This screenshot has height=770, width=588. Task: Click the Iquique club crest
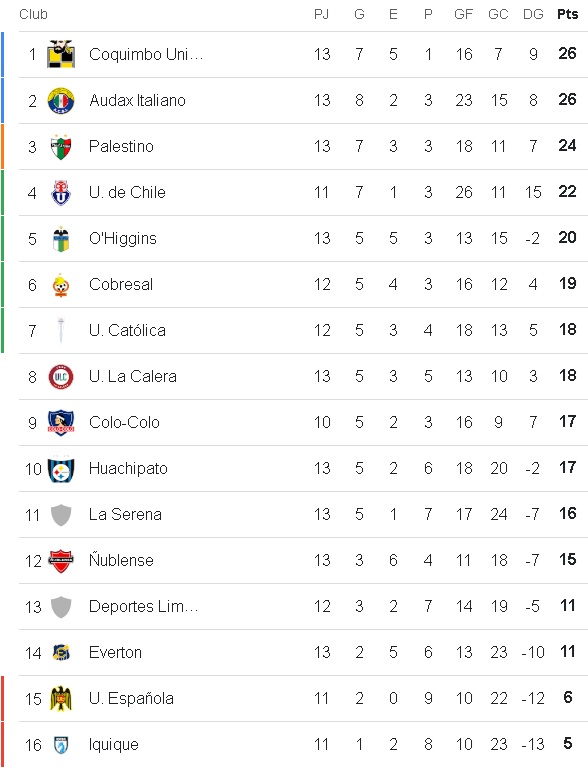pyautogui.click(x=61, y=745)
